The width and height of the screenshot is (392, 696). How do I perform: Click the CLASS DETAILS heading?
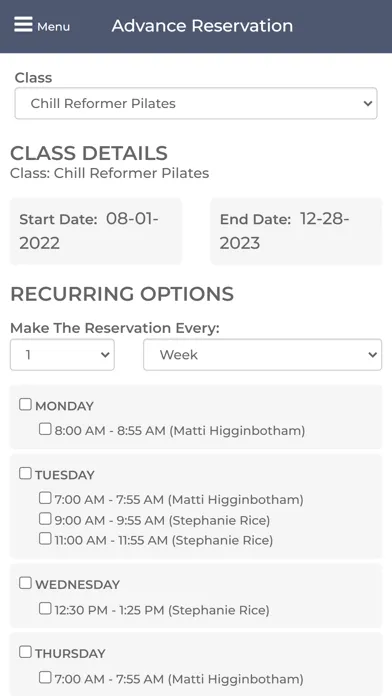[89, 153]
